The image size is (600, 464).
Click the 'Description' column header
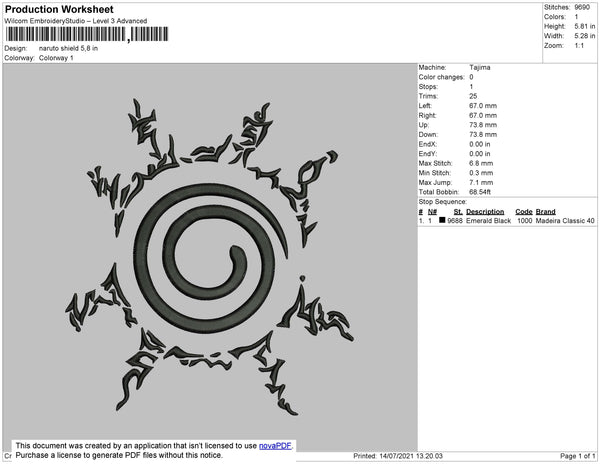point(485,212)
